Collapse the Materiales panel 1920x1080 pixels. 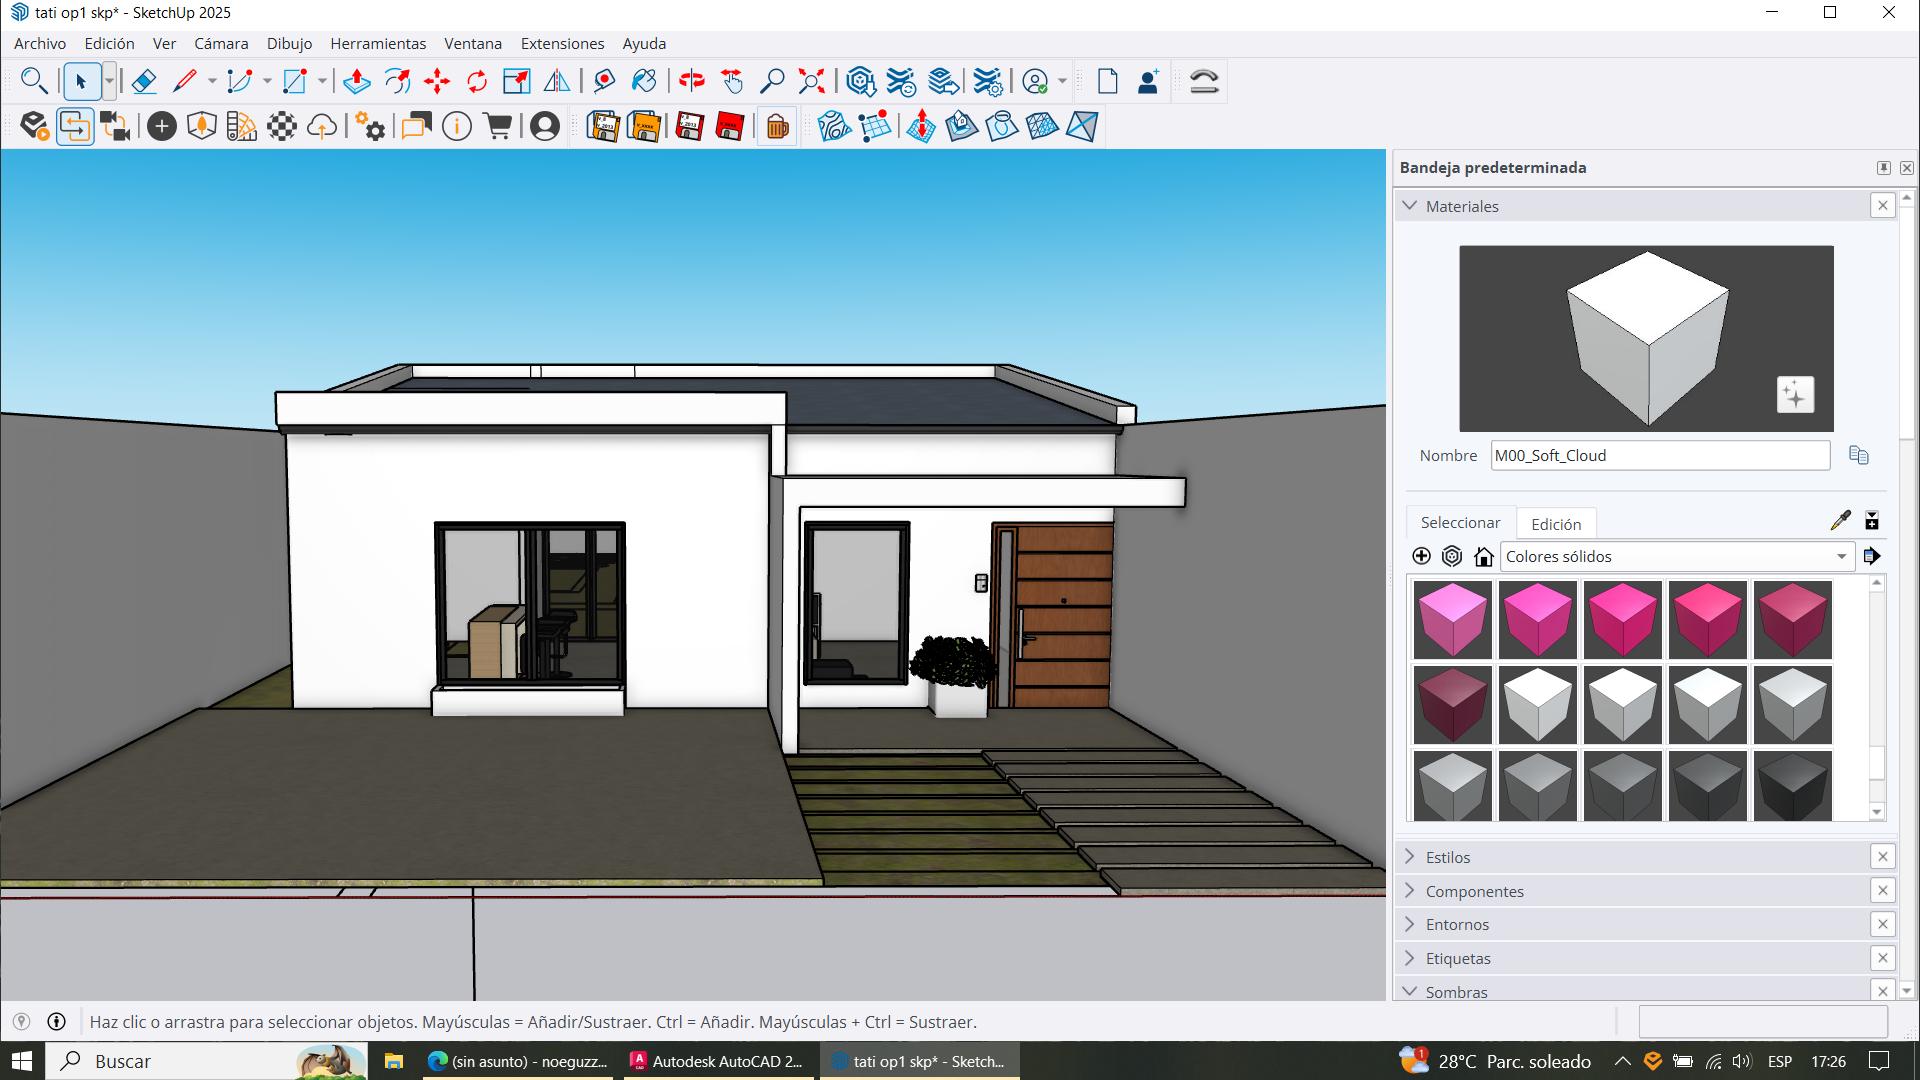[1410, 206]
